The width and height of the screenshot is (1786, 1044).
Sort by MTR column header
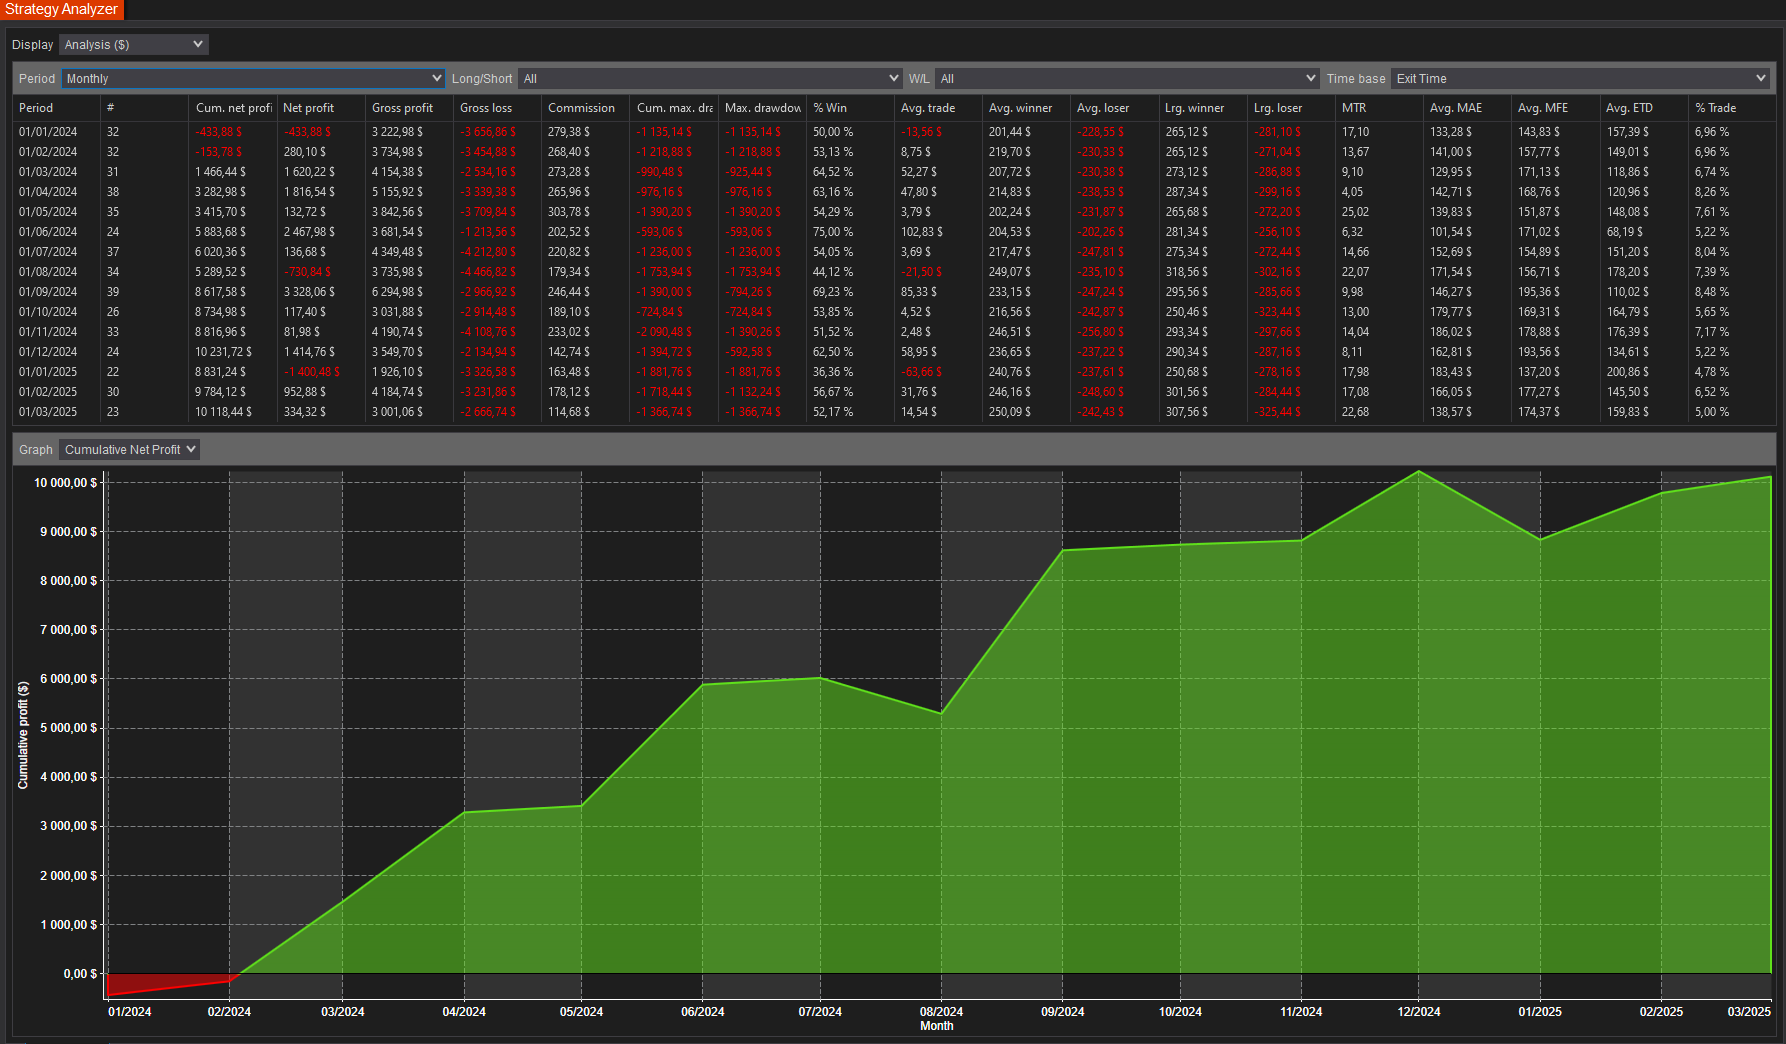(x=1378, y=108)
